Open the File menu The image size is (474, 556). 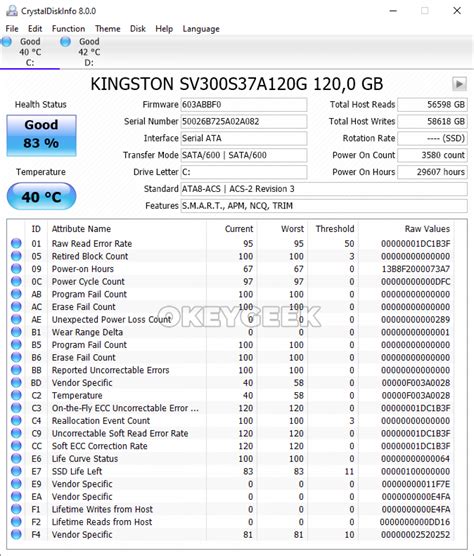(12, 29)
